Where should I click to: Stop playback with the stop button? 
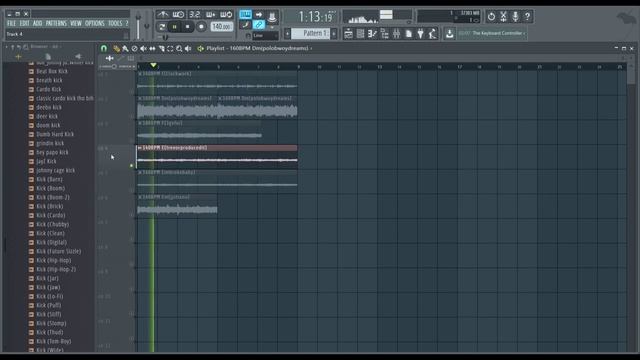[x=187, y=27]
